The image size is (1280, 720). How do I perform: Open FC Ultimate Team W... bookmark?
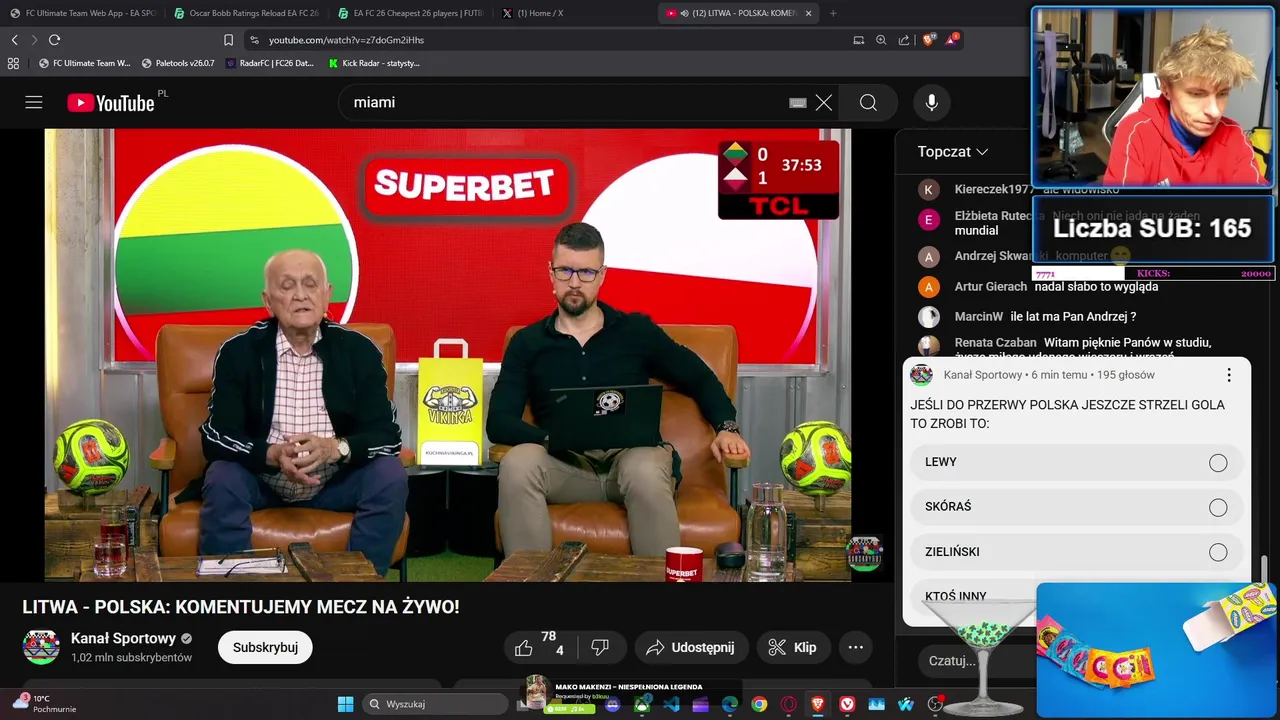pyautogui.click(x=84, y=63)
